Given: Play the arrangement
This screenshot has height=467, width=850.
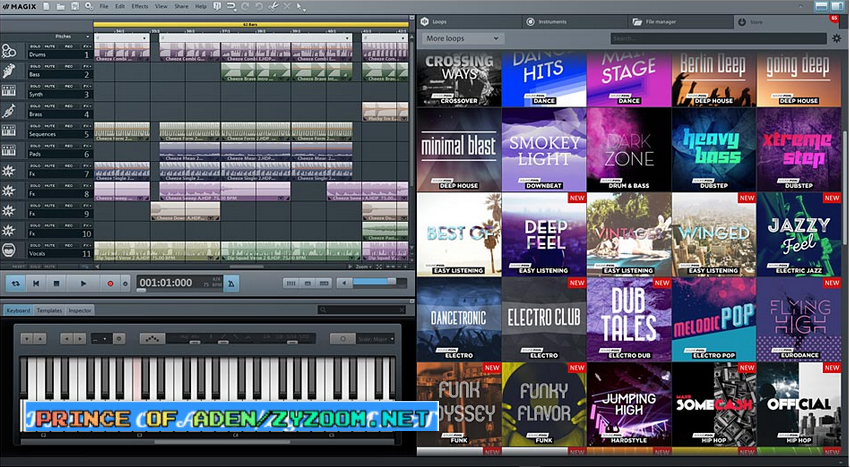Looking at the screenshot, I should [83, 283].
